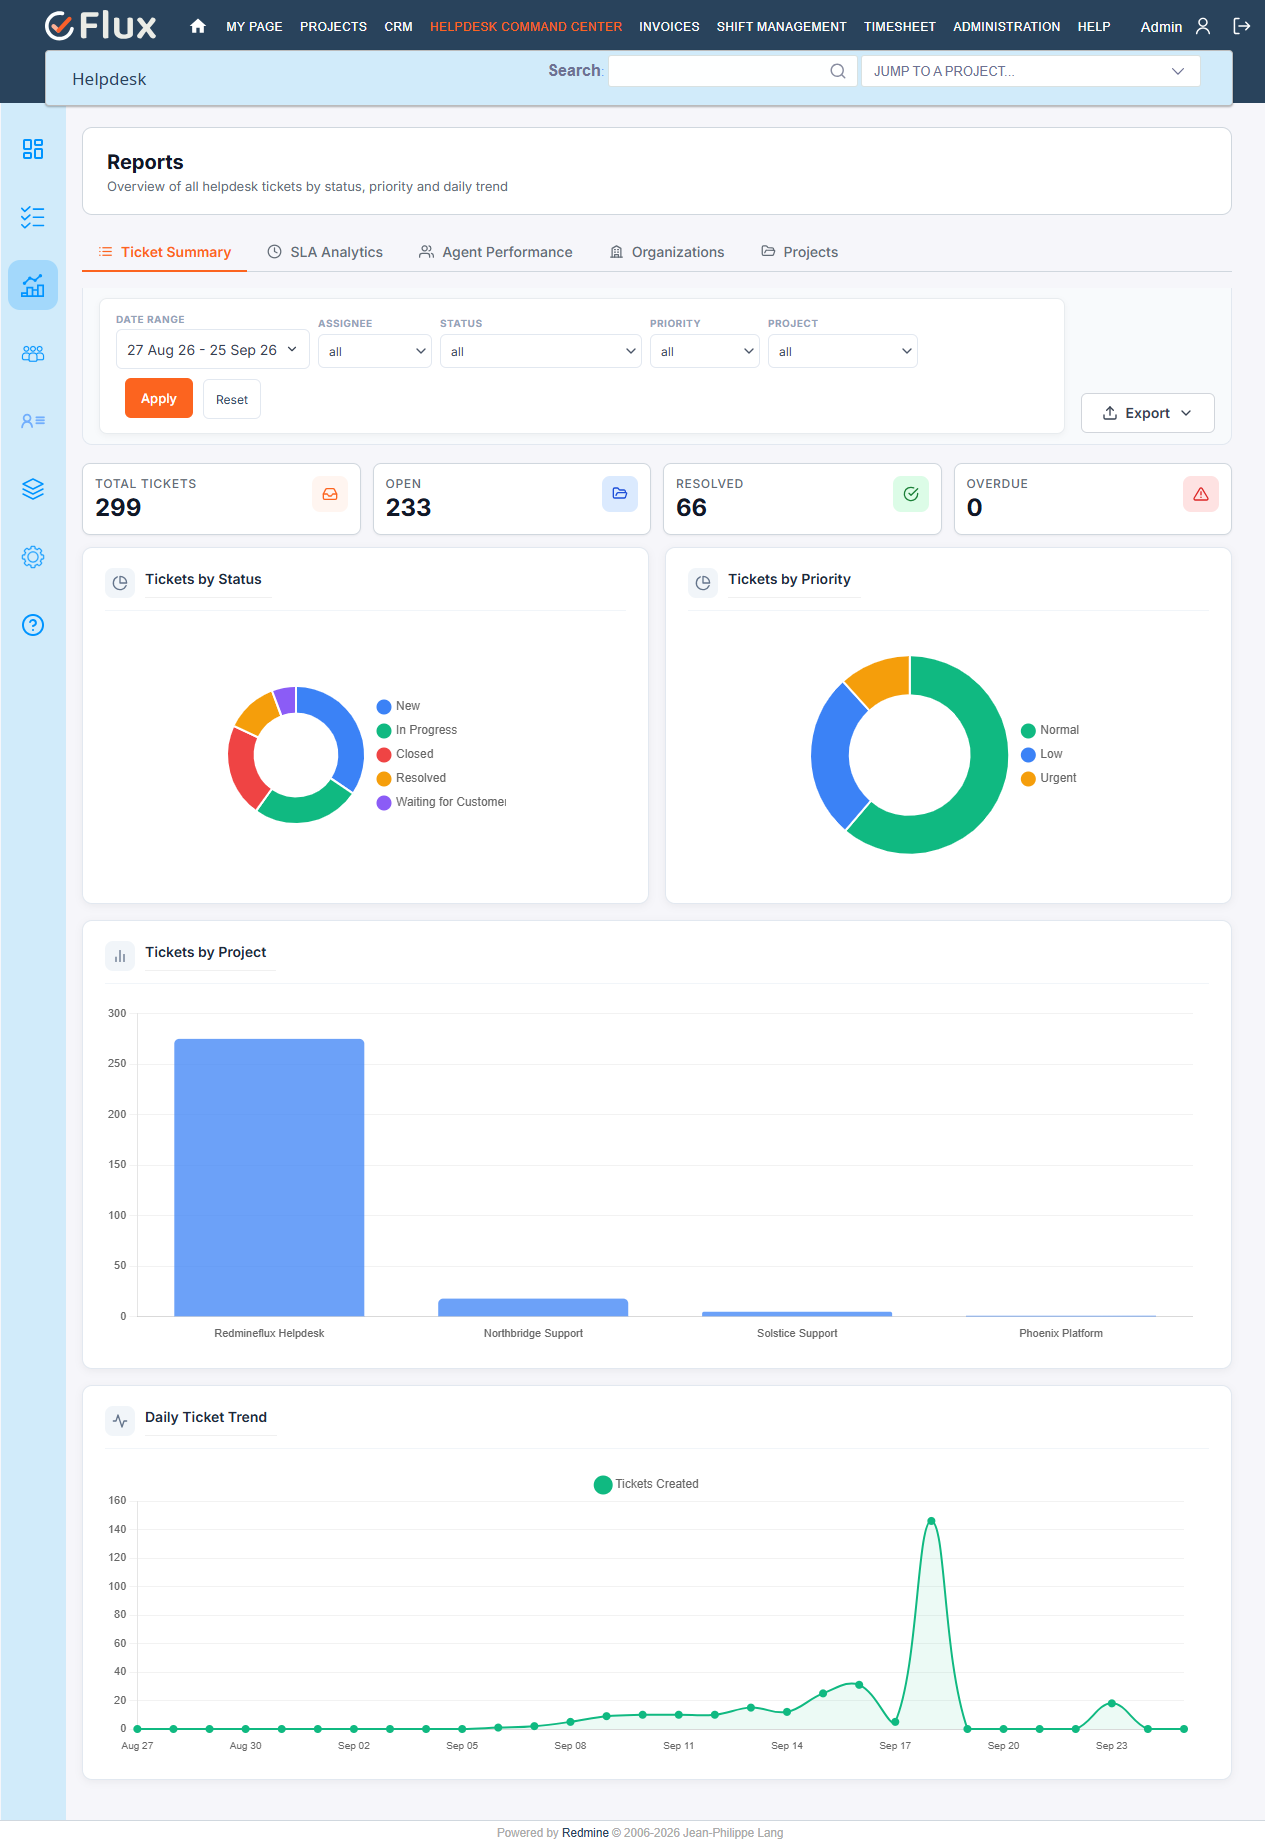Click the Daily Ticket Trend pulse icon
This screenshot has height=1844, width=1265.
coord(120,1420)
